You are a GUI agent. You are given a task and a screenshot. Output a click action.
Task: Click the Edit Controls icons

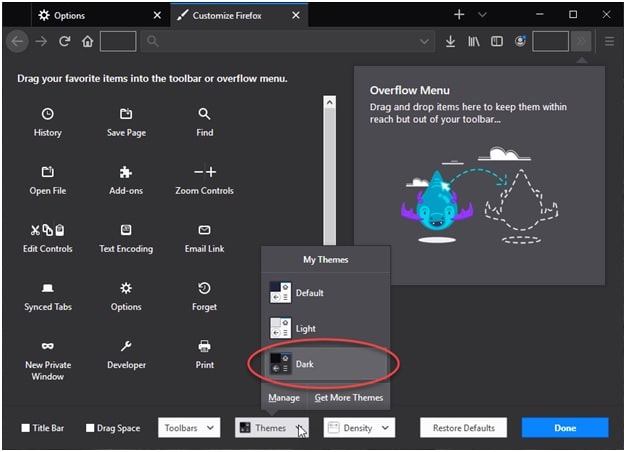pos(48,230)
